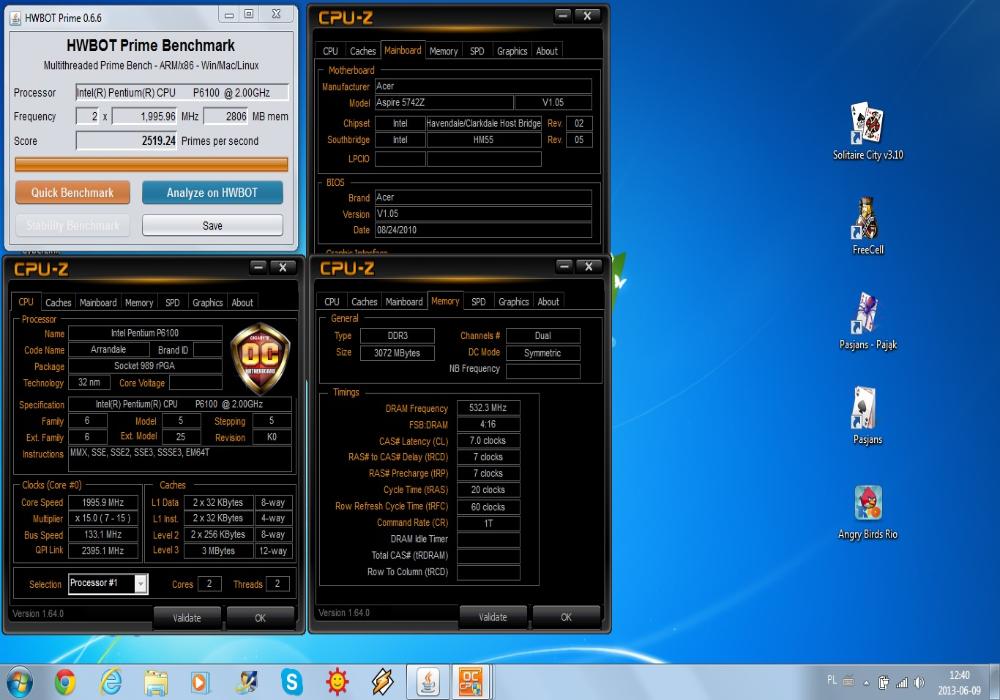The width and height of the screenshot is (1000, 700).
Task: Click Validate in CPU tab window
Action: (x=187, y=618)
